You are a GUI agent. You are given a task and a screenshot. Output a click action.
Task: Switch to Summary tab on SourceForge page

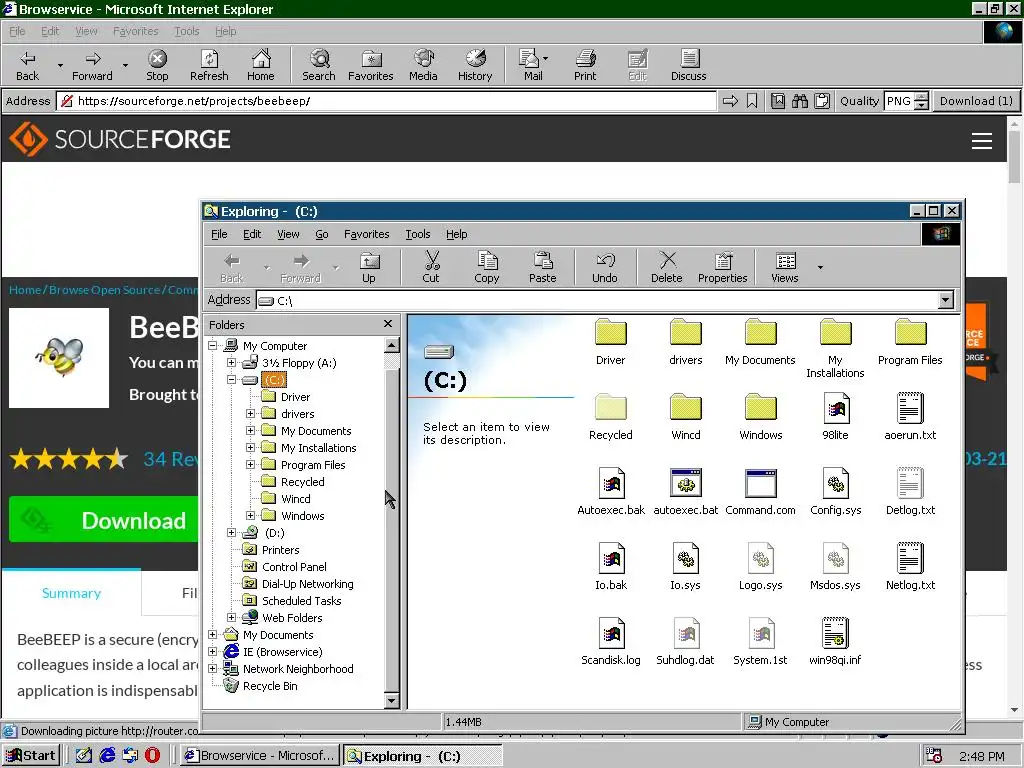[71, 593]
